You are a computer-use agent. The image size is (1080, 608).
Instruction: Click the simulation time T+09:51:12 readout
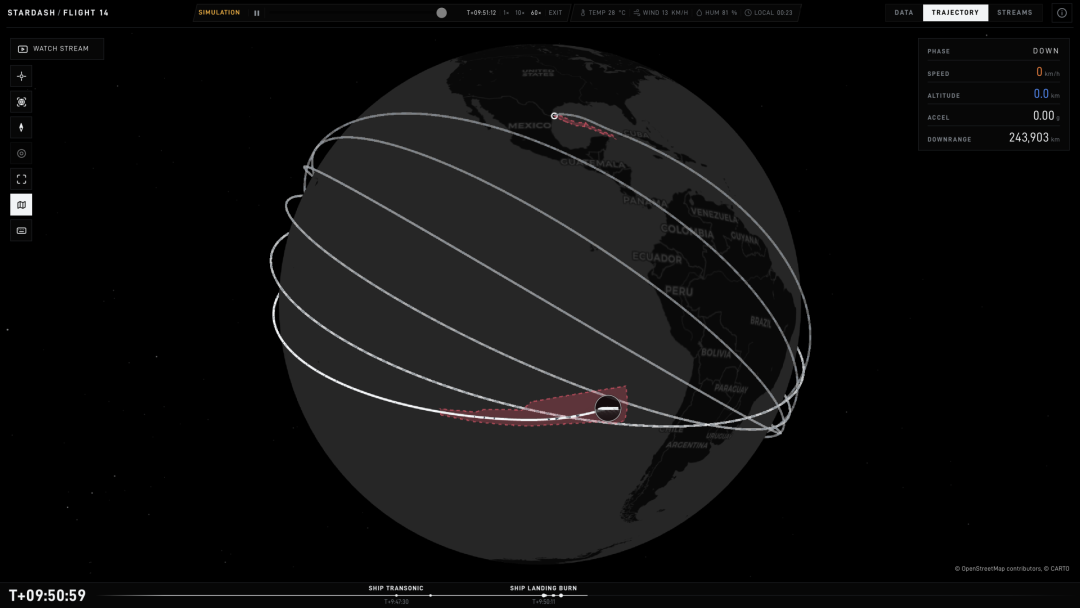(481, 13)
